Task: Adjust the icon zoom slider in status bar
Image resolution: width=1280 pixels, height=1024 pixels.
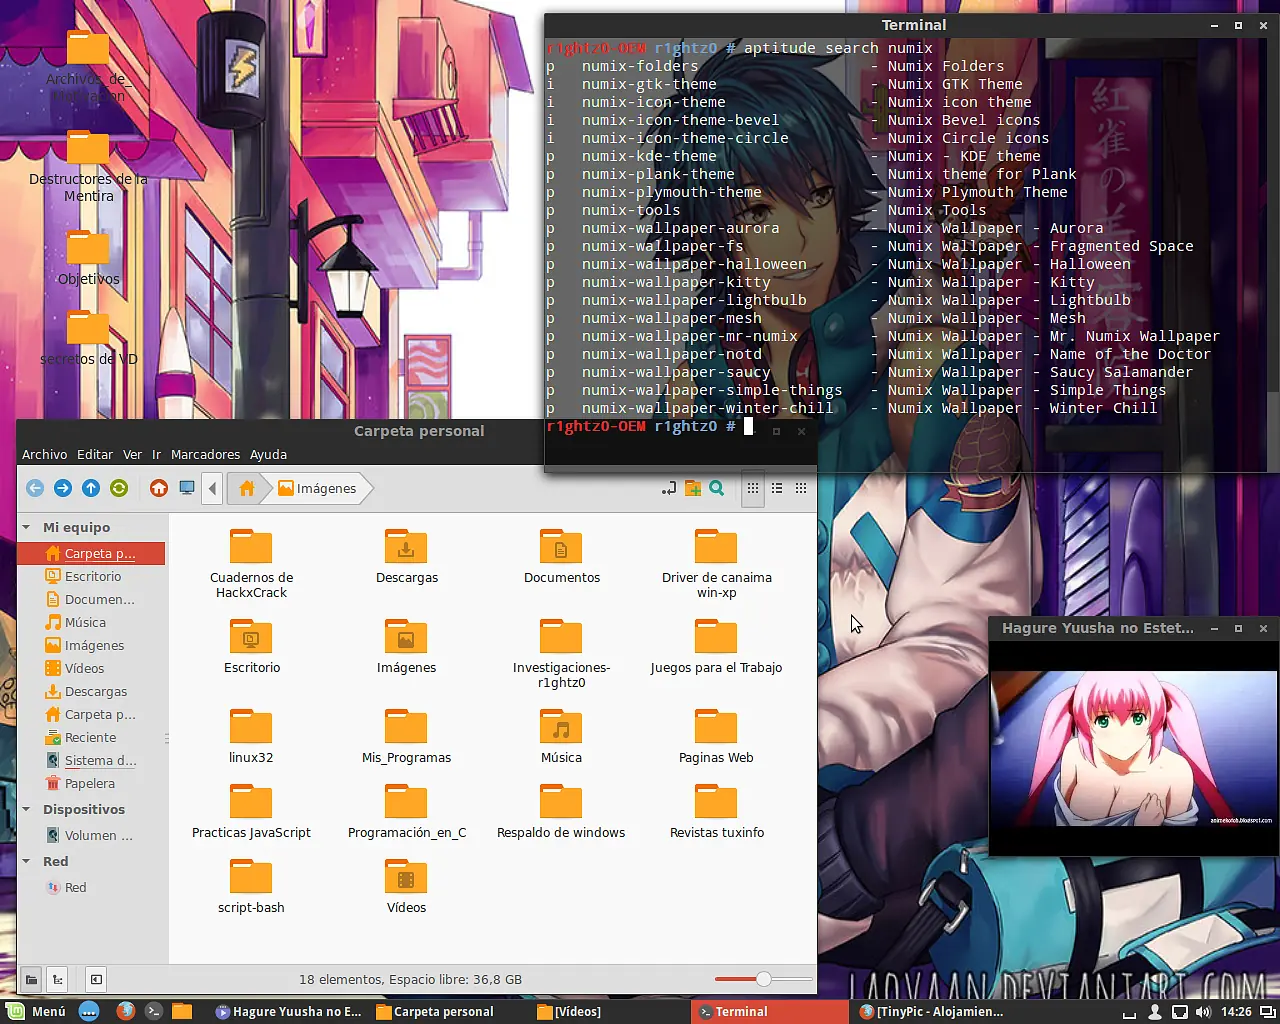Action: pyautogui.click(x=763, y=979)
